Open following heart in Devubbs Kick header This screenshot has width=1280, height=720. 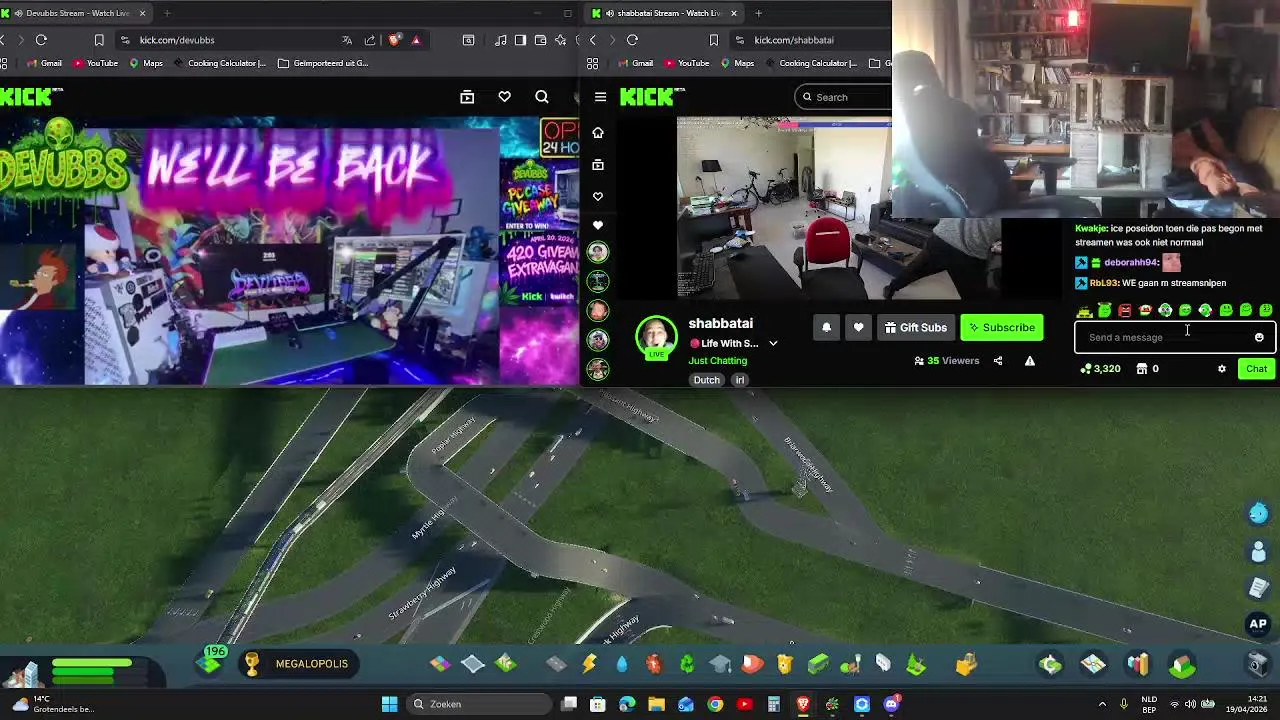pos(504,97)
